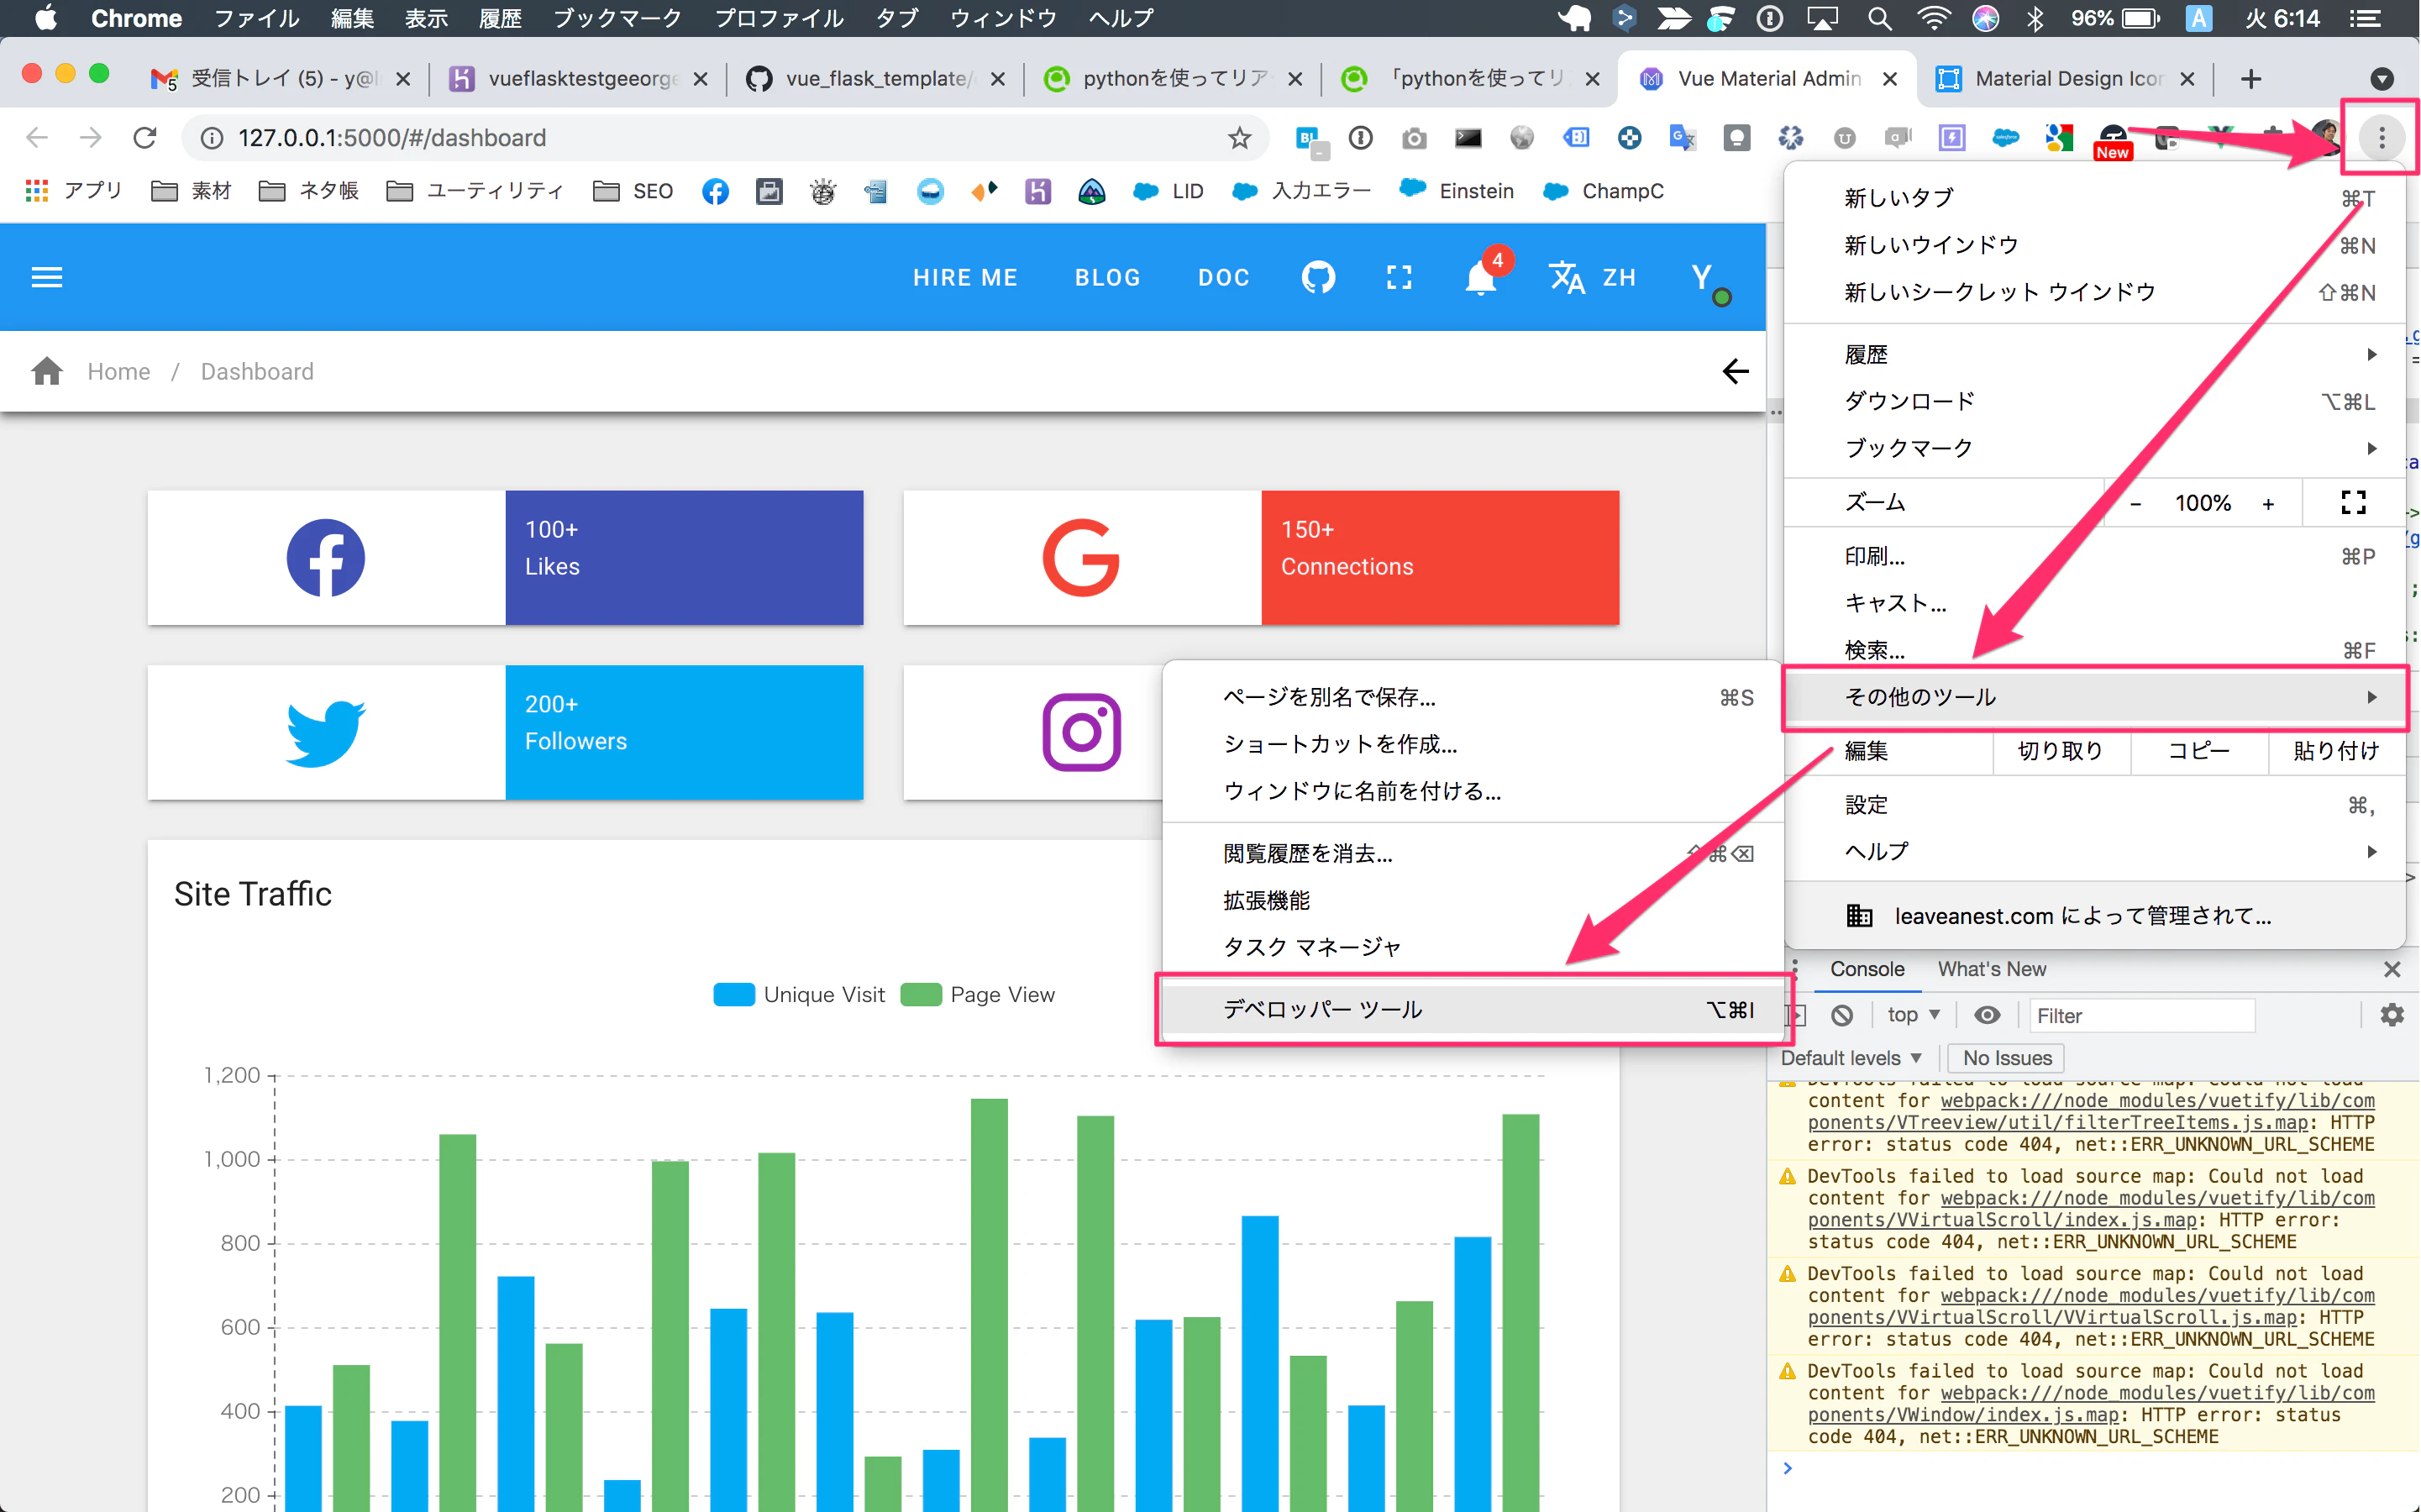Click DOC link in header
Image resolution: width=2421 pixels, height=1512 pixels.
click(1223, 277)
